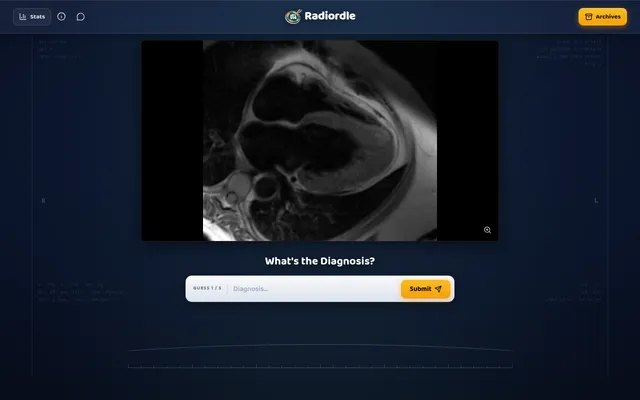Click the magnifier zoom icon on image
This screenshot has width=640, height=400.
point(487,230)
